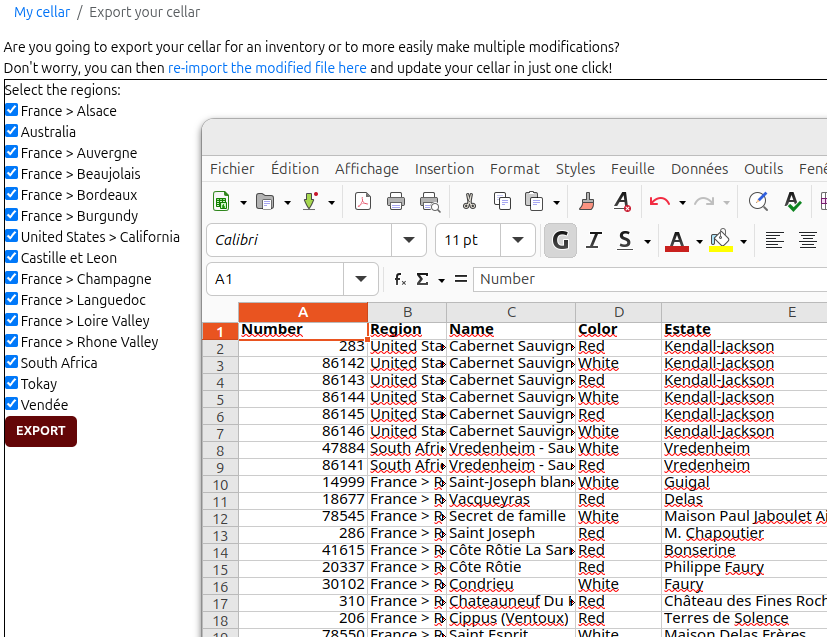Open the Calibri font name dropdown
This screenshot has height=637, width=827.
point(408,240)
